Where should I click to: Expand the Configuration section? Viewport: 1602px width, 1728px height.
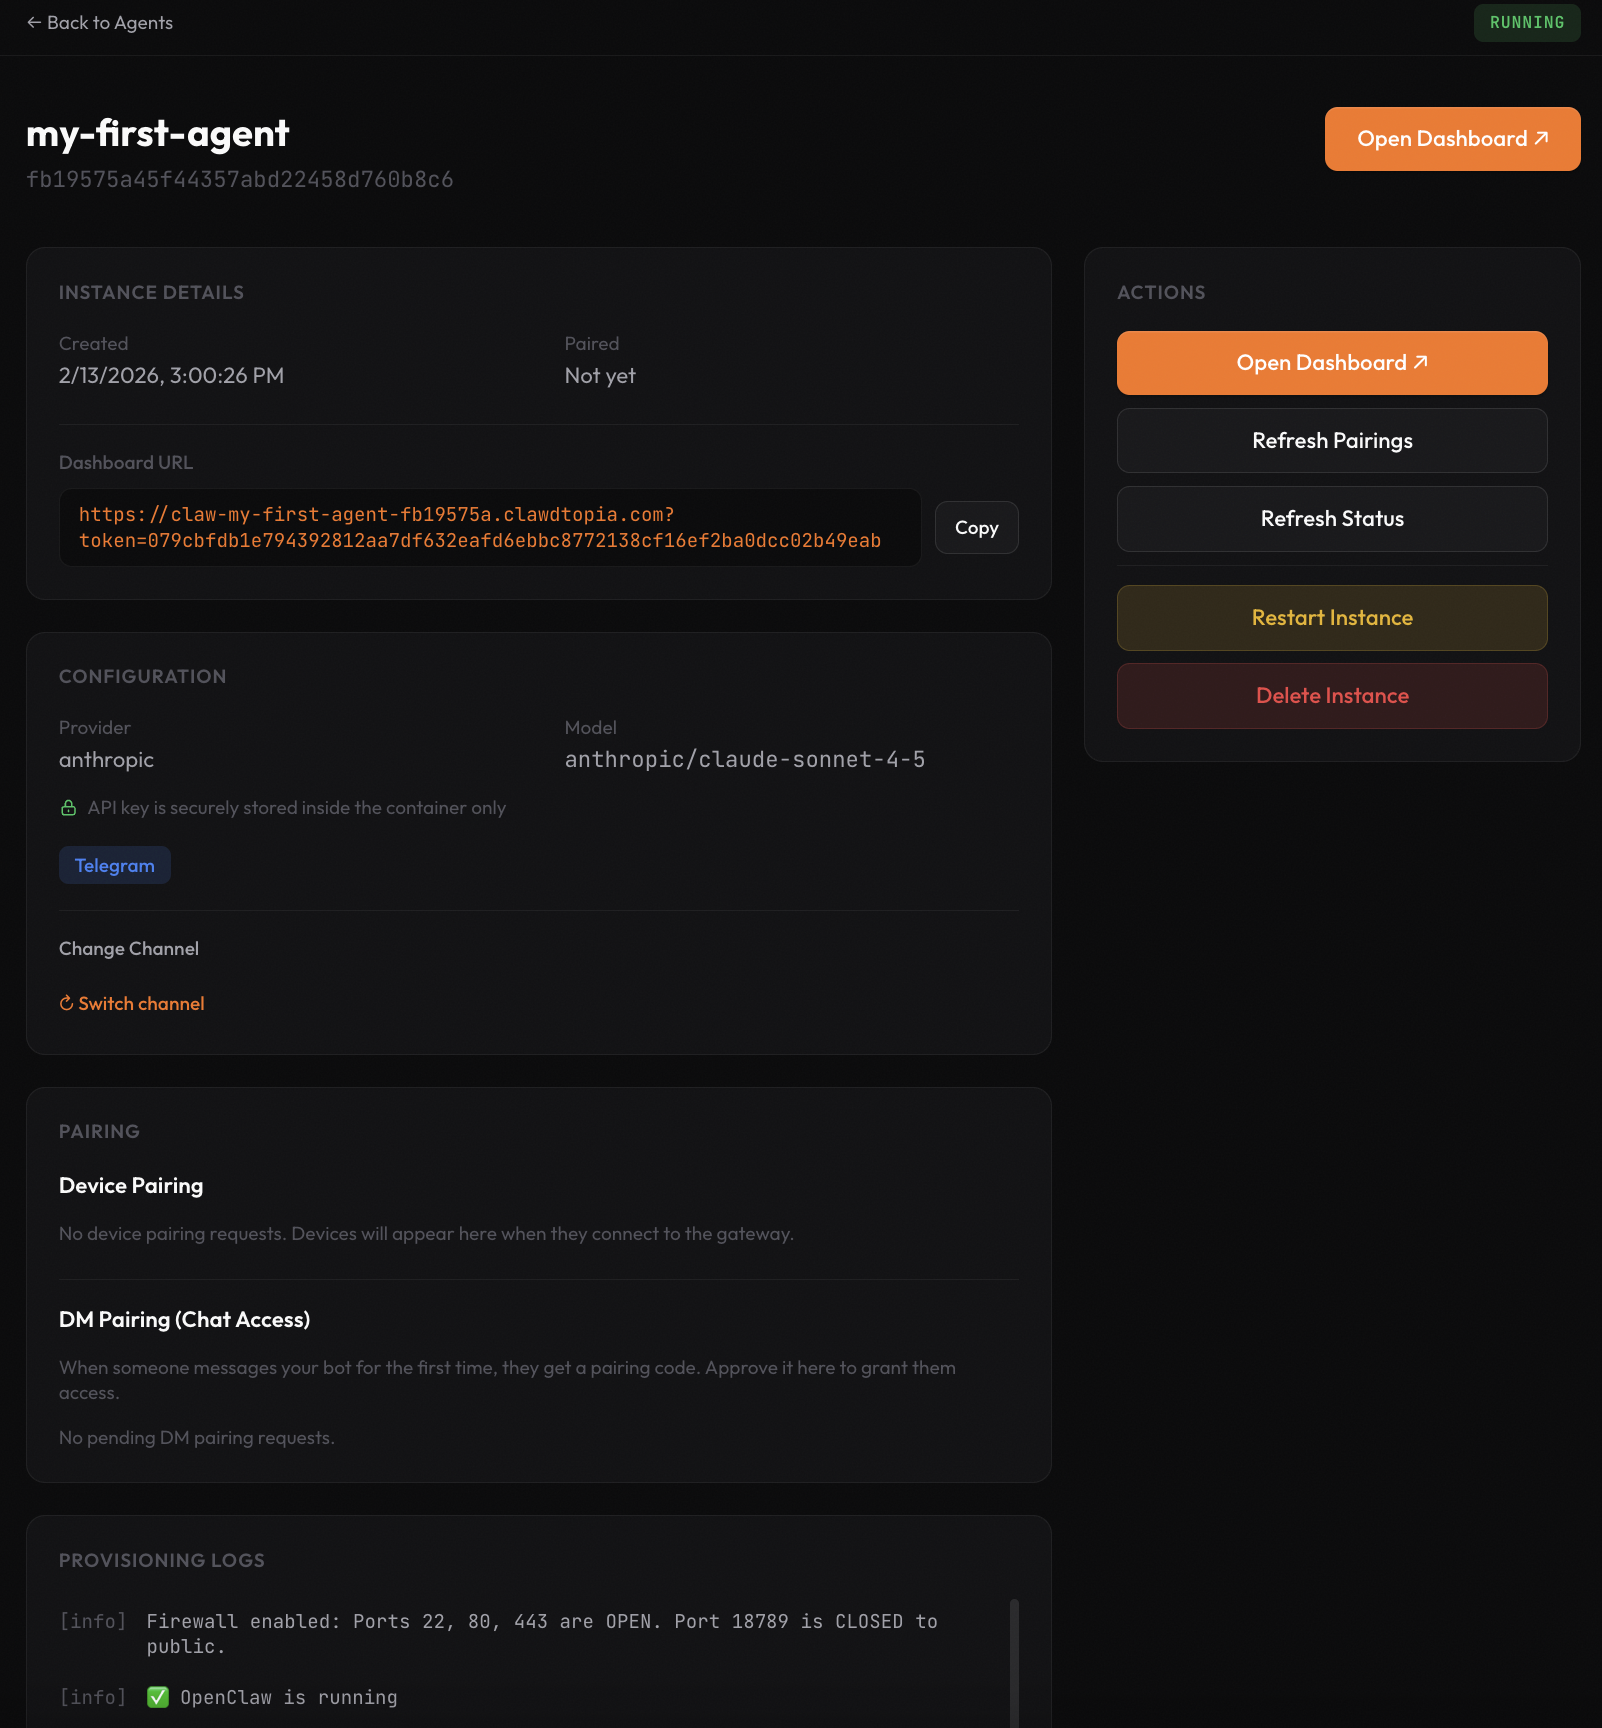coord(142,676)
